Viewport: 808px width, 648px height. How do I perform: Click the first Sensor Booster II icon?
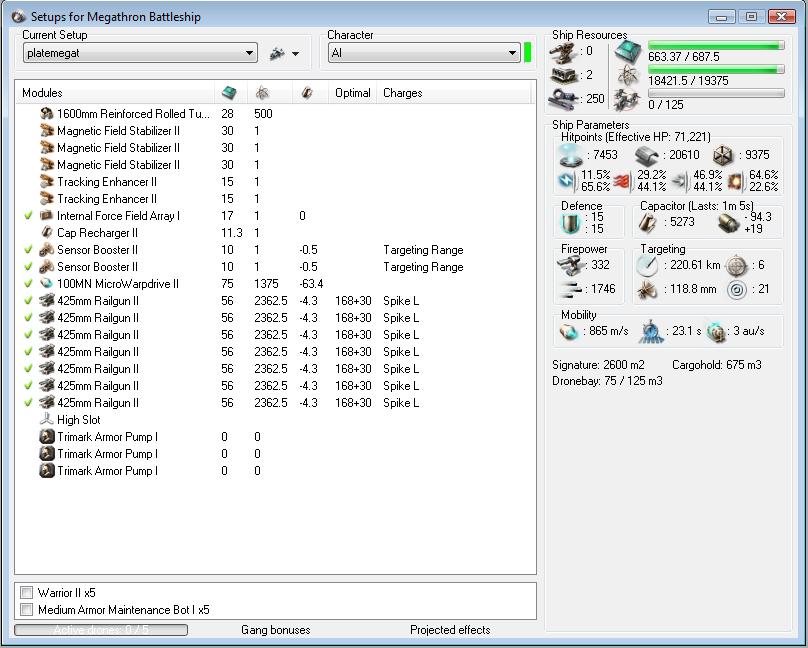click(47, 250)
